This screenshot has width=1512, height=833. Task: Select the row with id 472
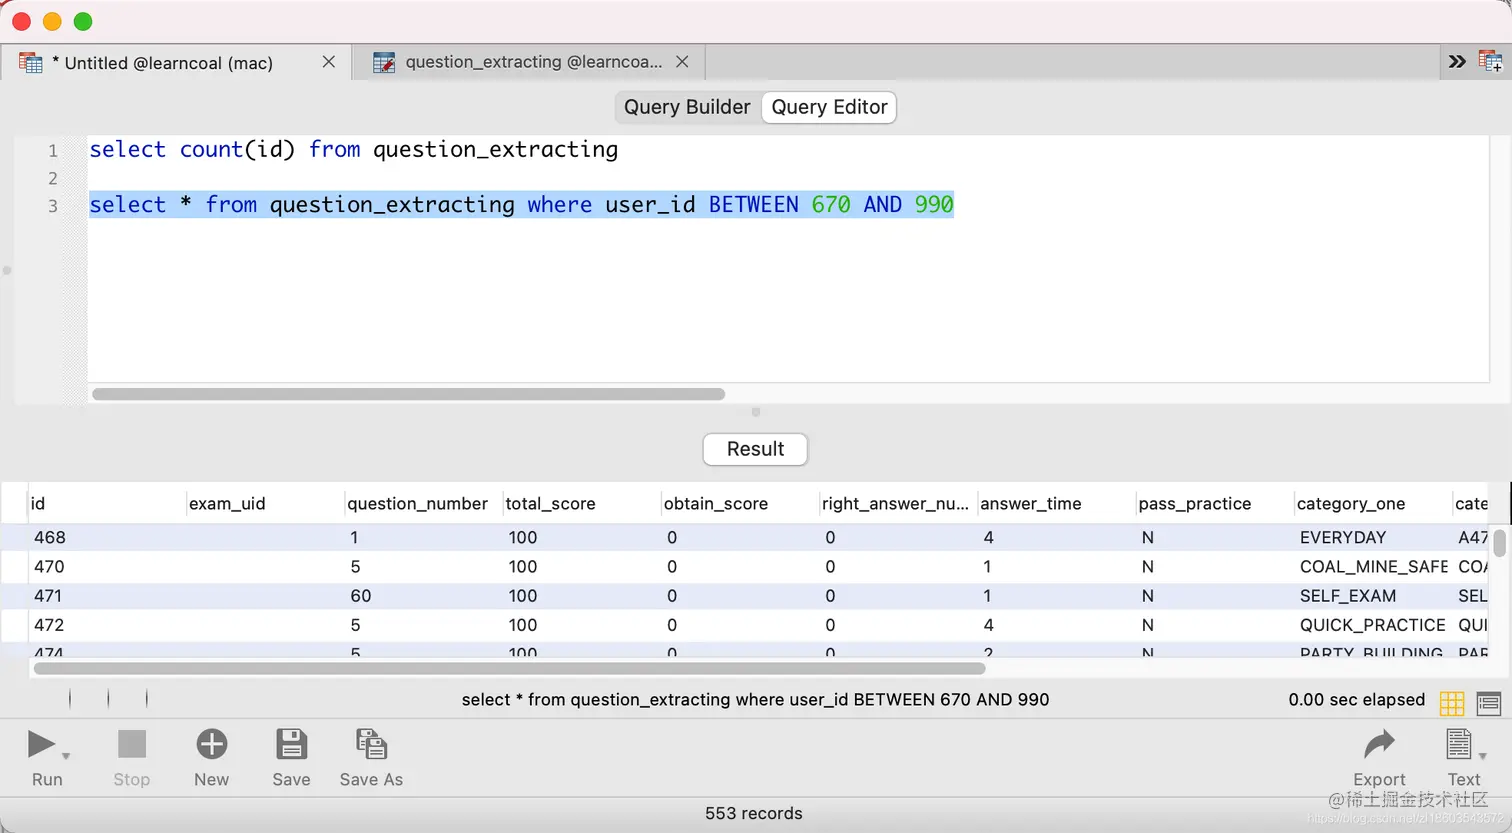click(x=744, y=625)
